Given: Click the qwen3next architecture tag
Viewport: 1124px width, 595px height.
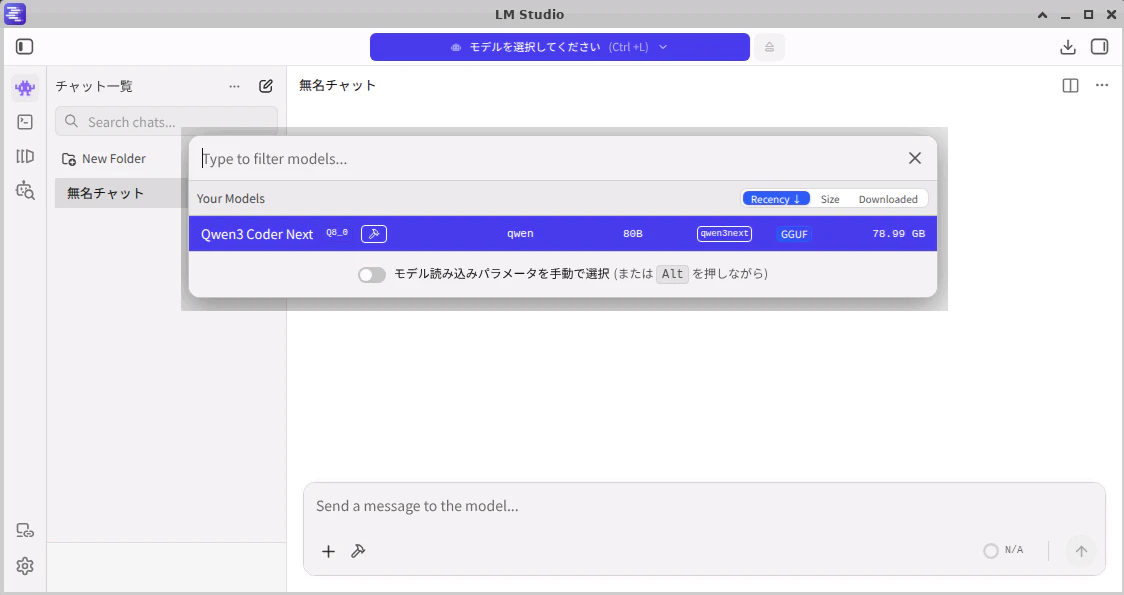Looking at the screenshot, I should click(x=724, y=234).
